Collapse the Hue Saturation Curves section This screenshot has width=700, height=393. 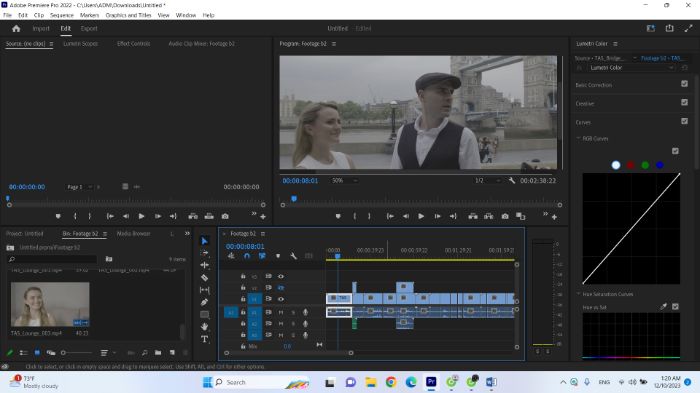coord(579,294)
